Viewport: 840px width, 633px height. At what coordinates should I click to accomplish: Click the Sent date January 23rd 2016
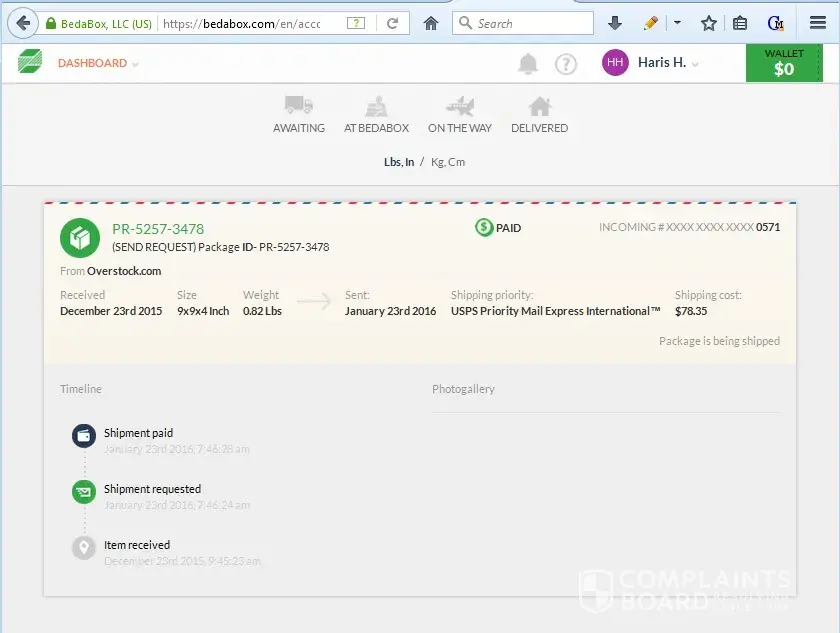click(x=391, y=311)
